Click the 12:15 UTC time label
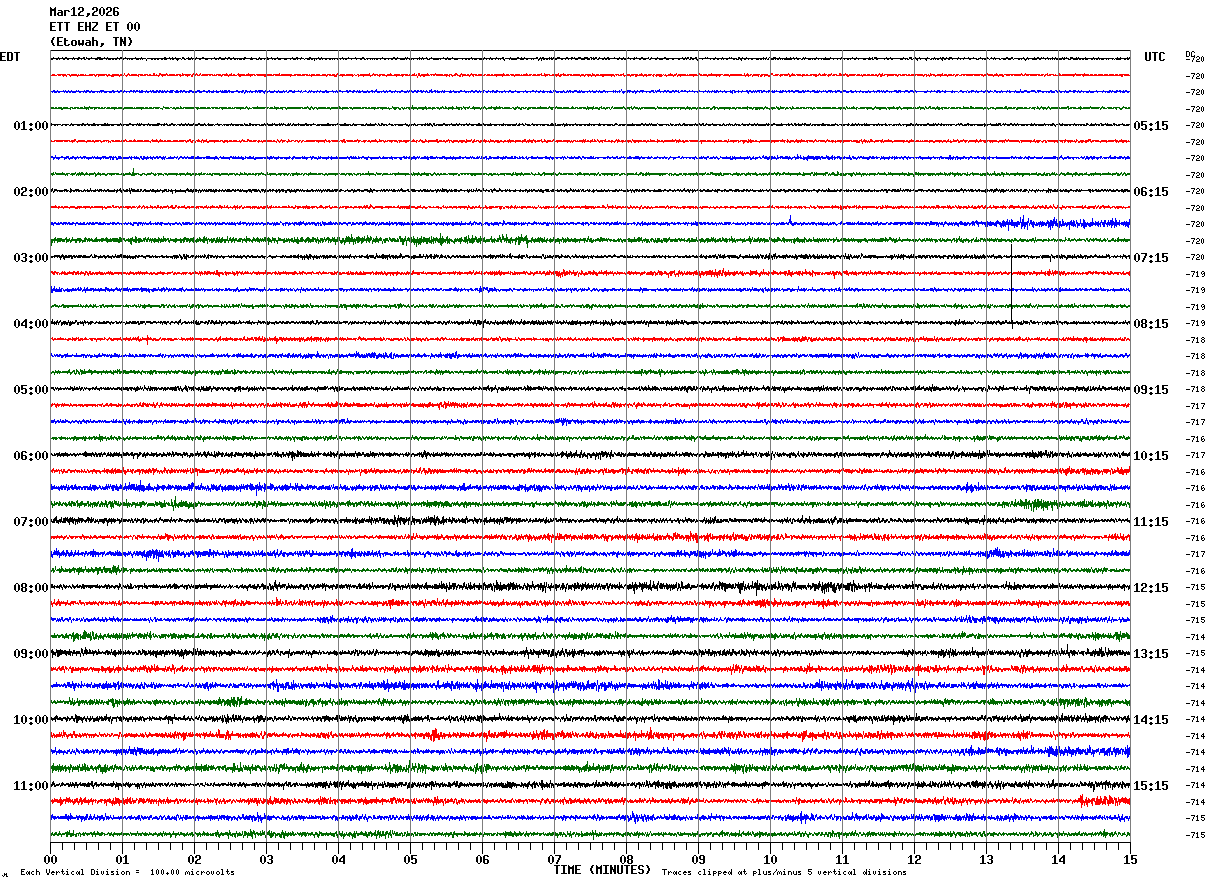Screen dimensions: 1210x886 tap(1151, 588)
